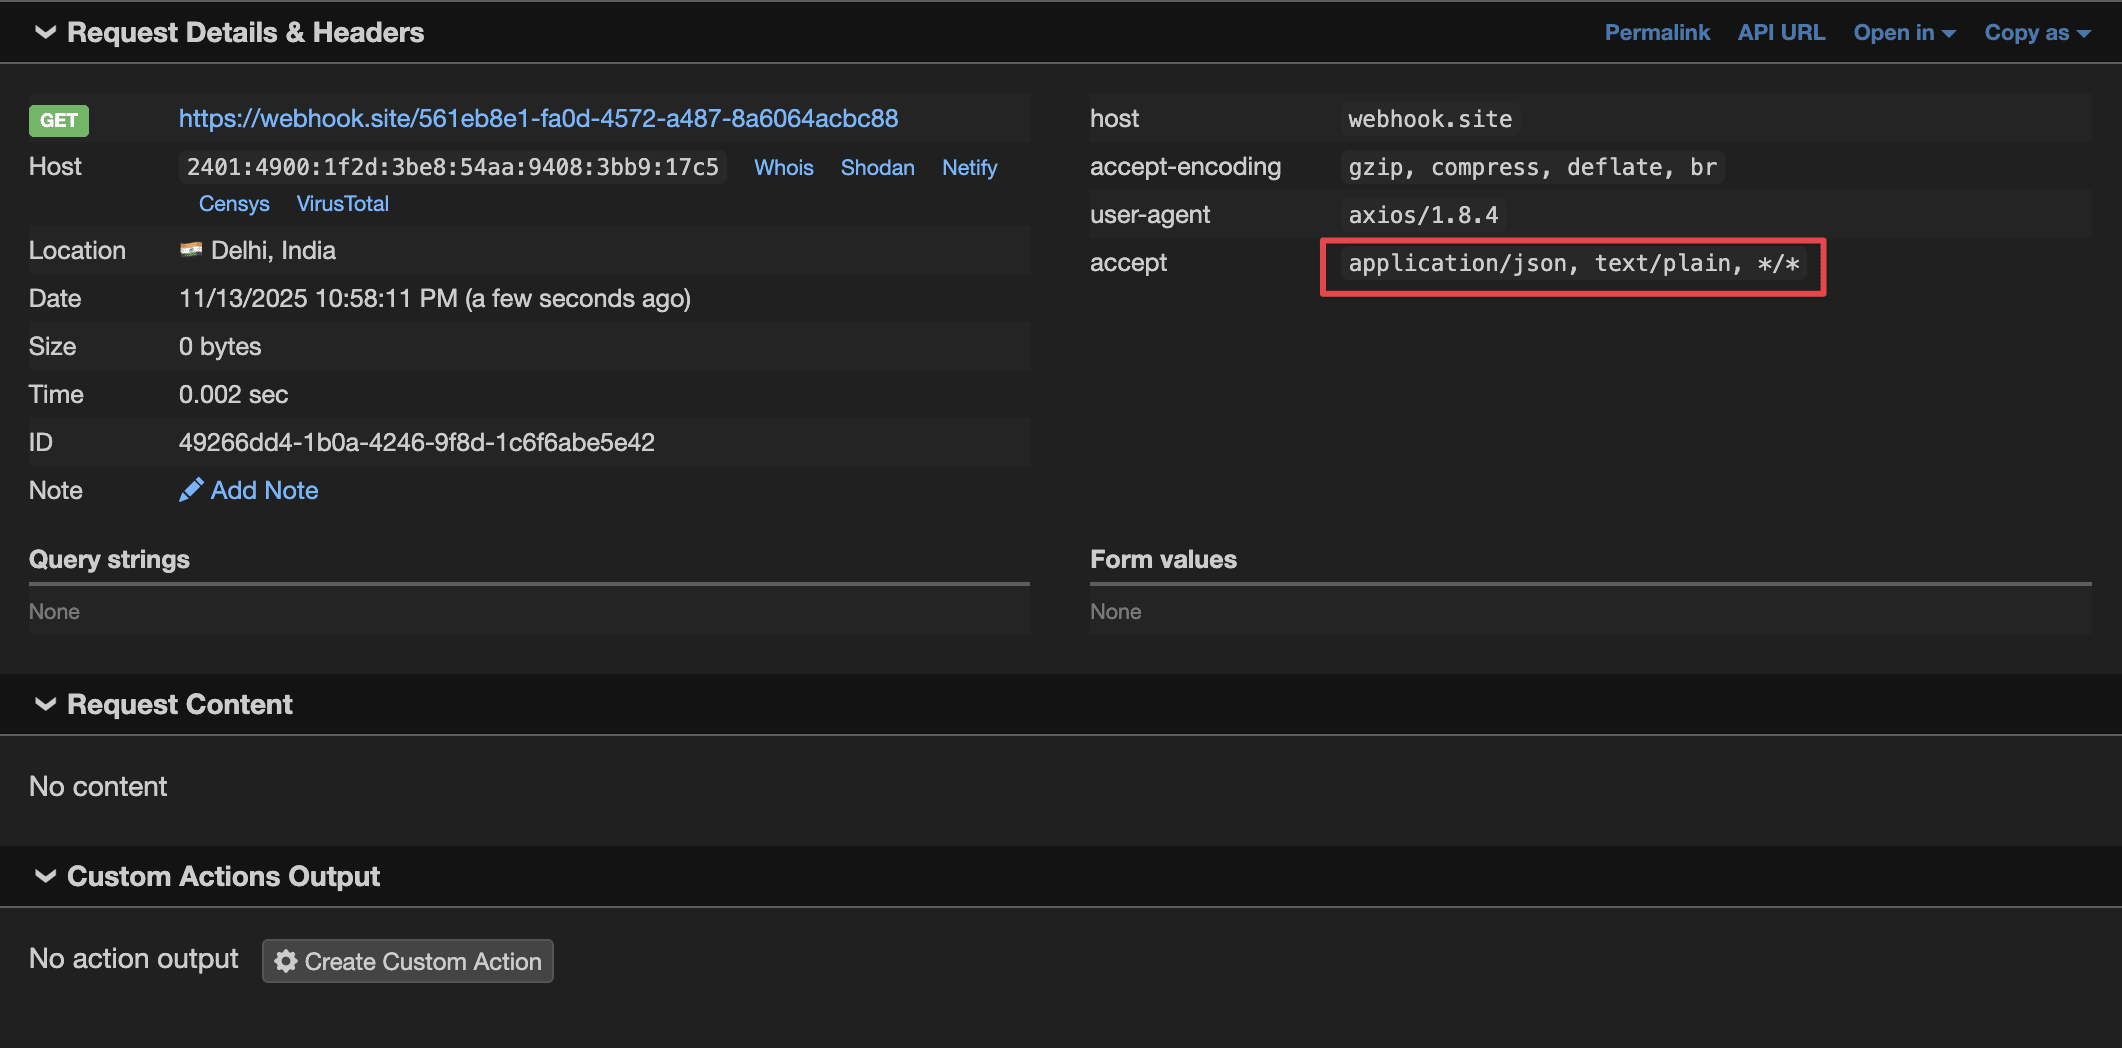The image size is (2122, 1048).
Task: Open the 'Open in' dropdown menu
Action: pyautogui.click(x=1903, y=33)
